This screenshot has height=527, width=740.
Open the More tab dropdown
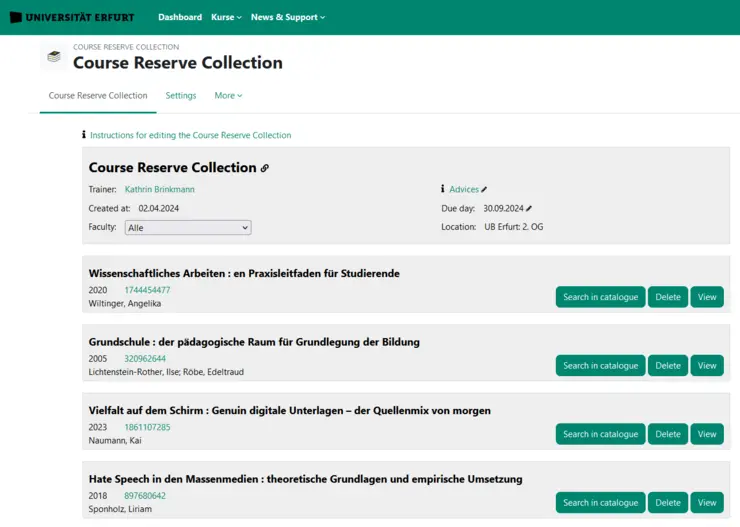coord(228,96)
